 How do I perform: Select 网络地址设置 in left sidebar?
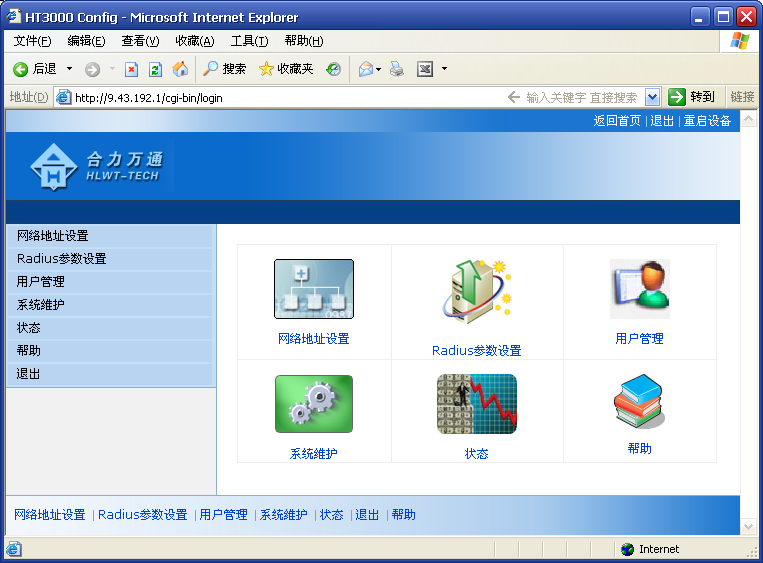(110, 236)
